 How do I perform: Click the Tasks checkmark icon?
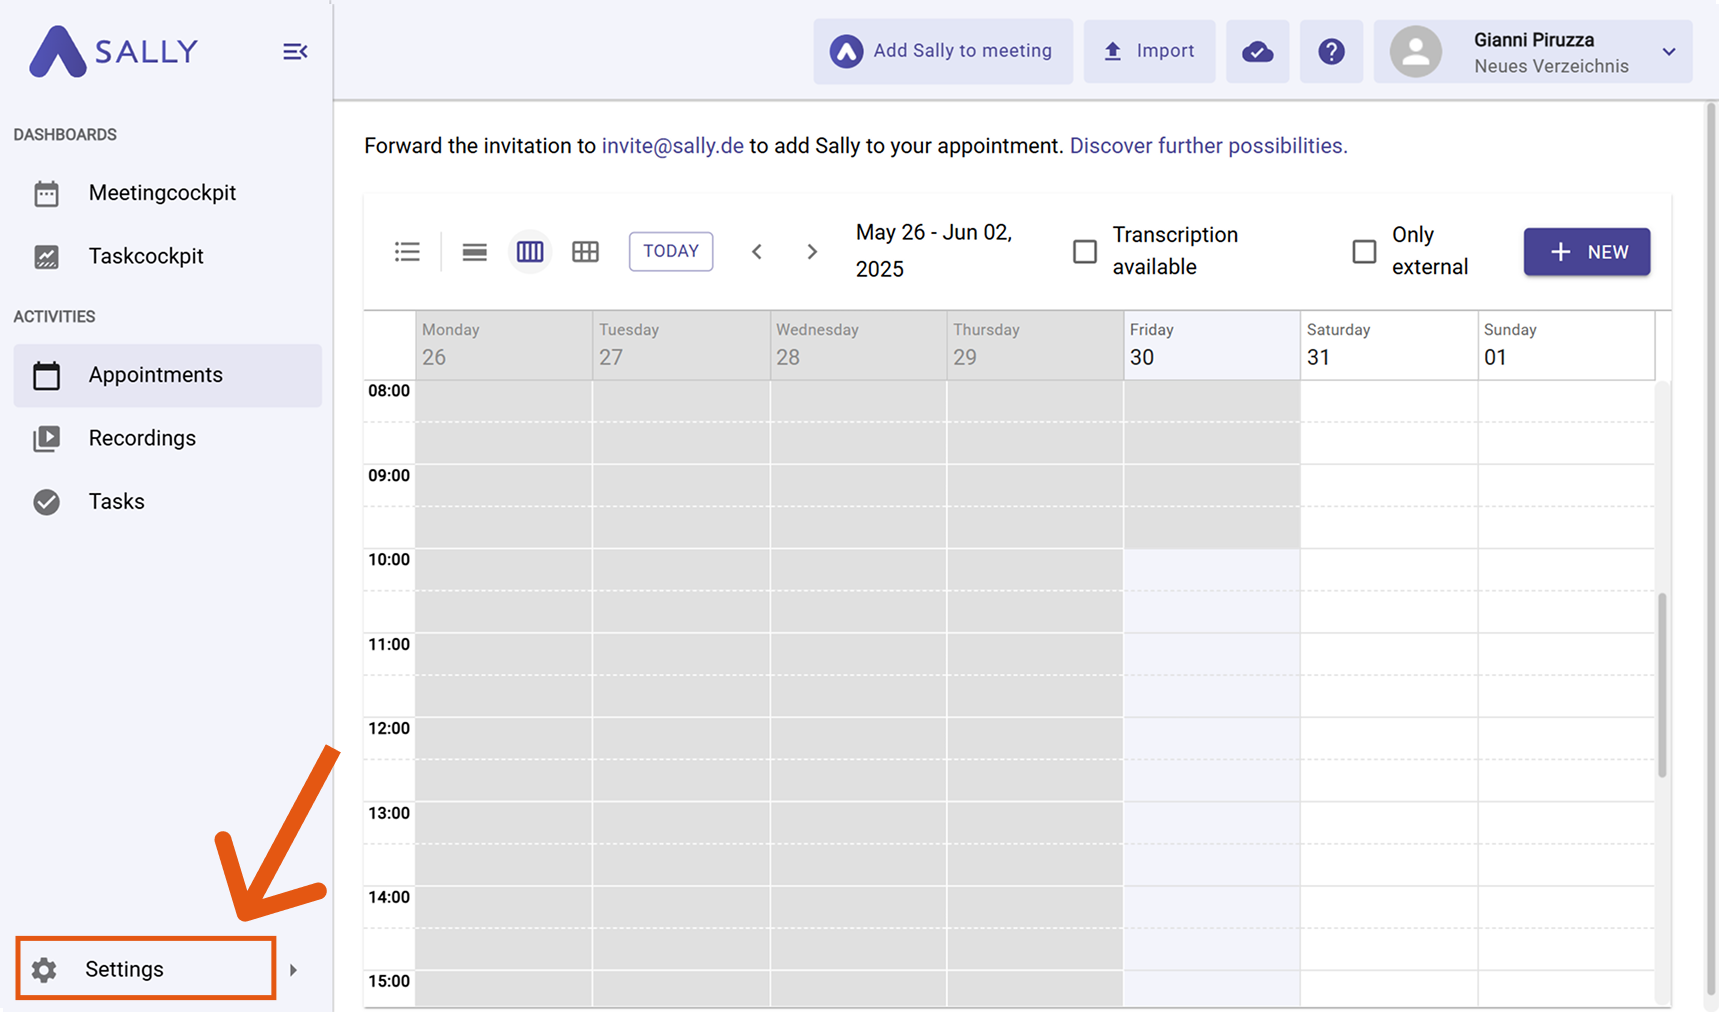(x=46, y=501)
